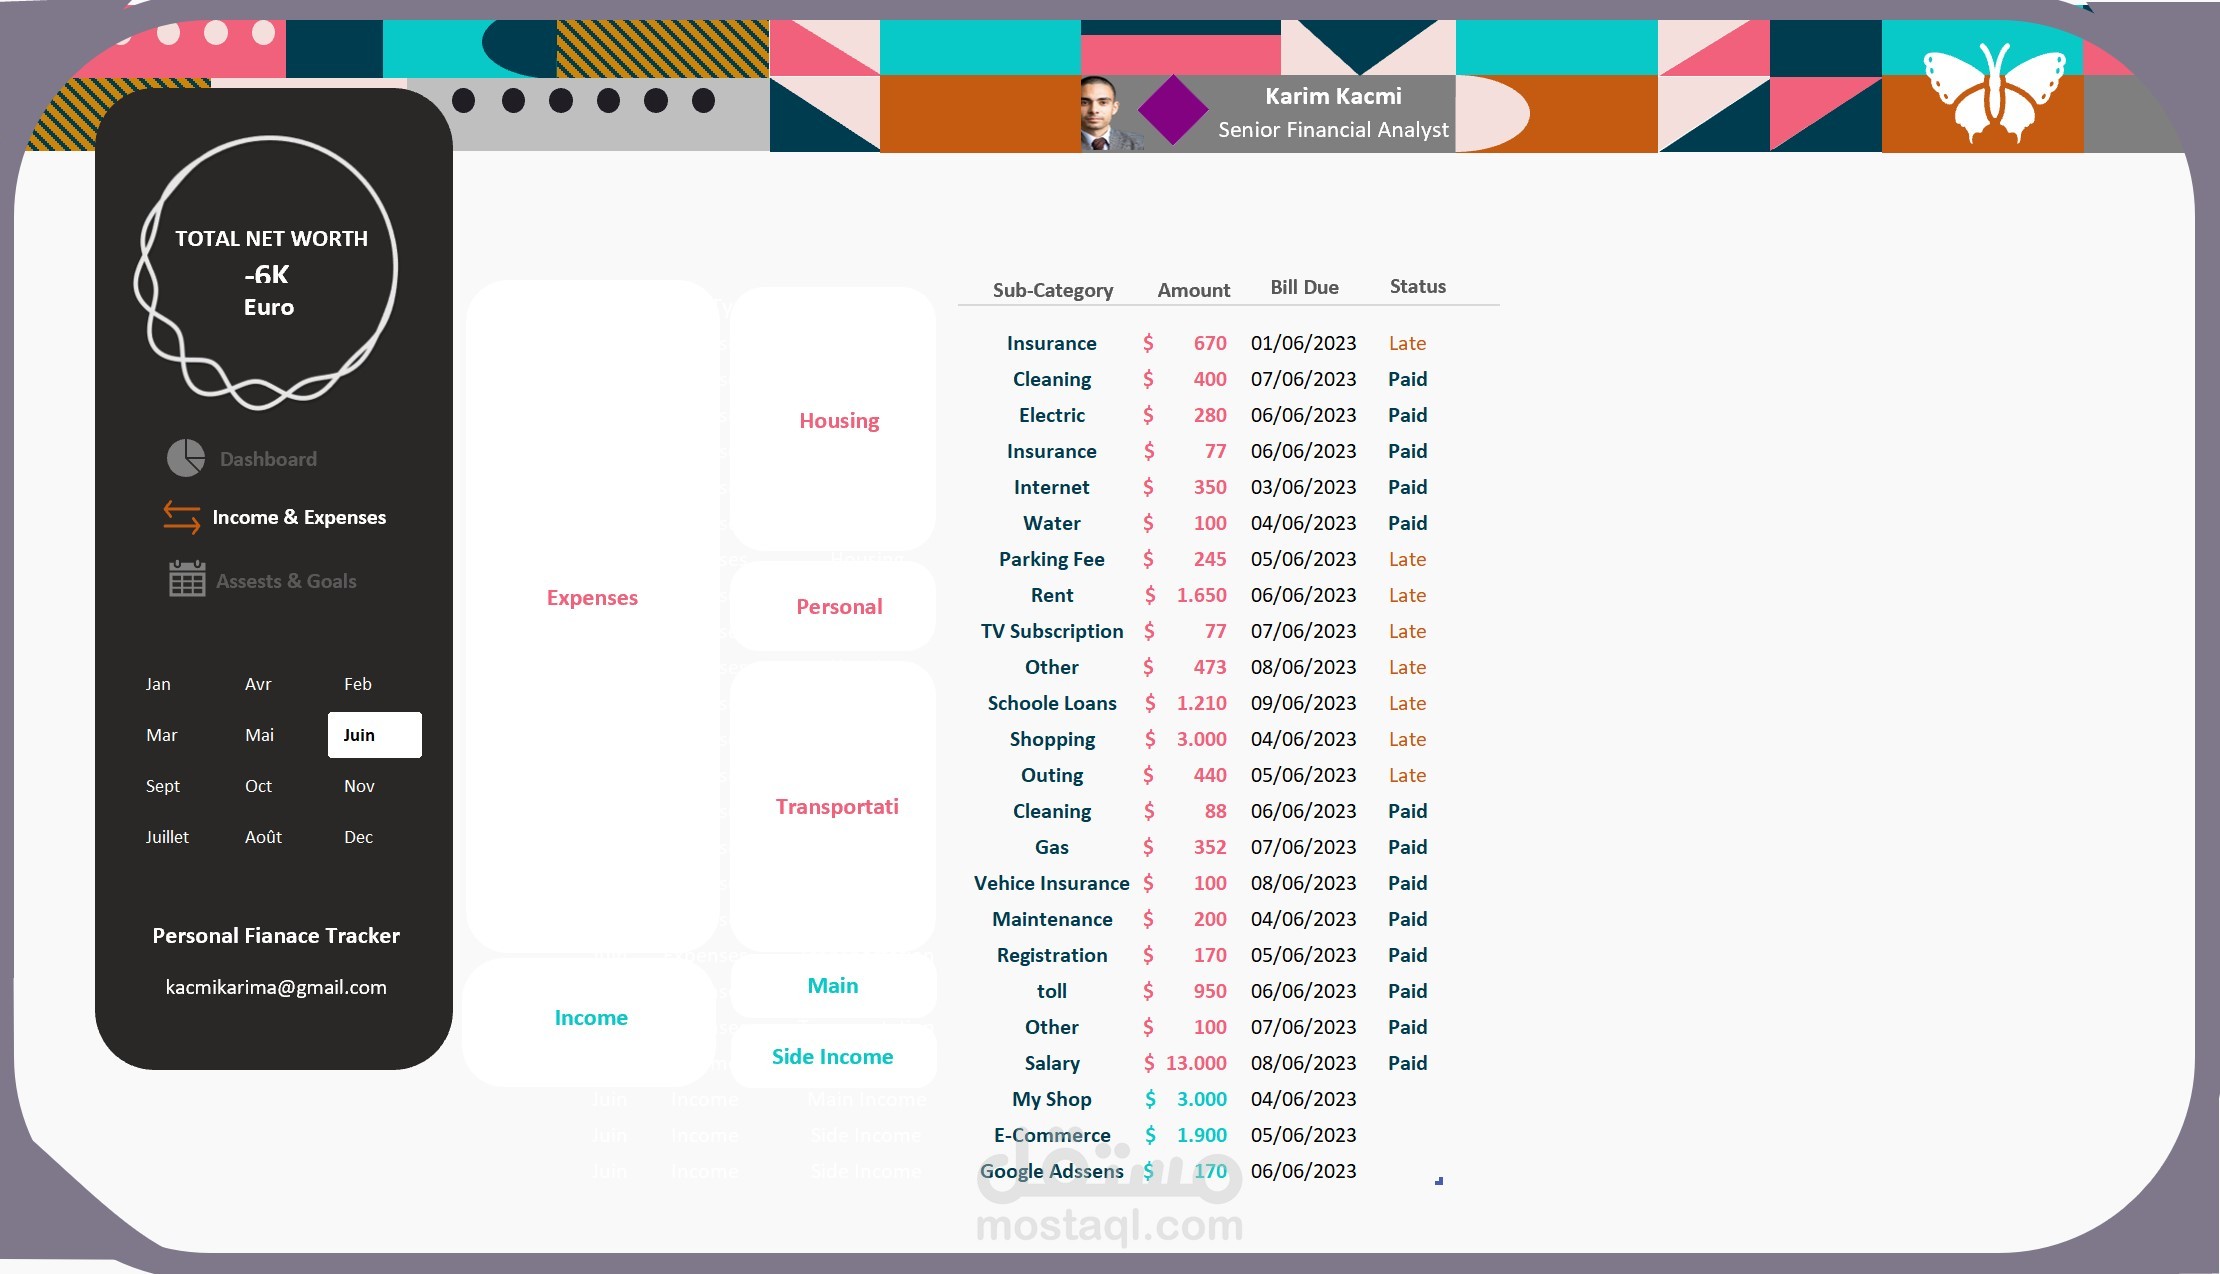This screenshot has height=1274, width=2220.
Task: Click the Status column header
Action: pos(1417,287)
